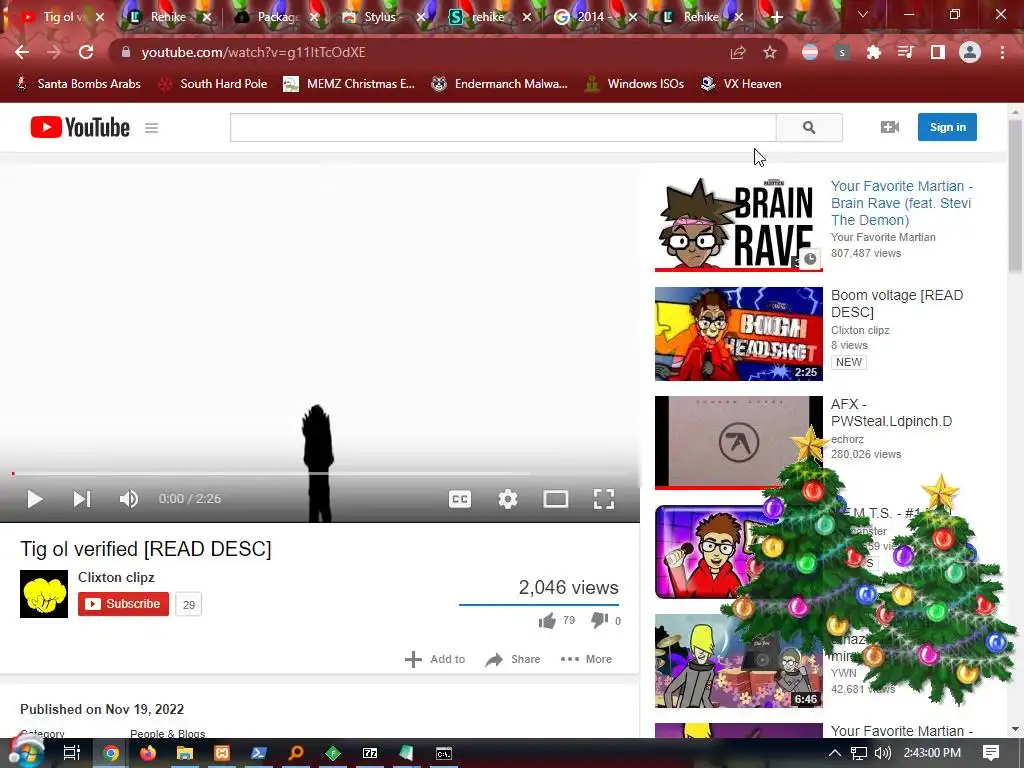The image size is (1024, 768).
Task: Skip to next video in player
Action: [x=82, y=500]
